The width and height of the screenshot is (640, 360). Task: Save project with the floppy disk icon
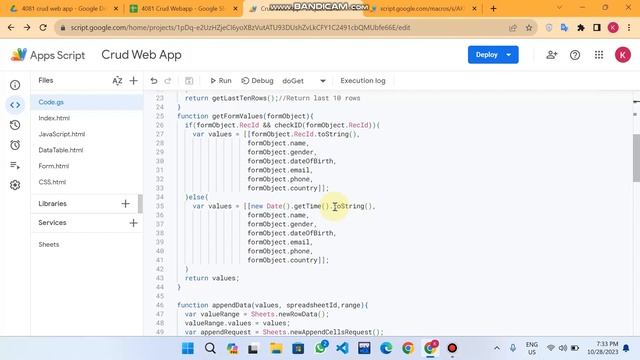(x=189, y=81)
